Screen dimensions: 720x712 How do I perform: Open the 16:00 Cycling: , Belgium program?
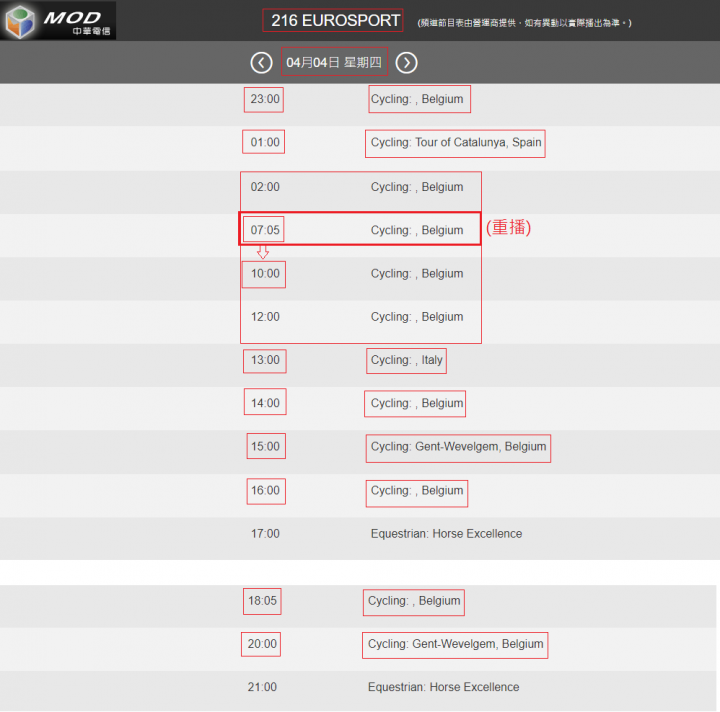[417, 490]
